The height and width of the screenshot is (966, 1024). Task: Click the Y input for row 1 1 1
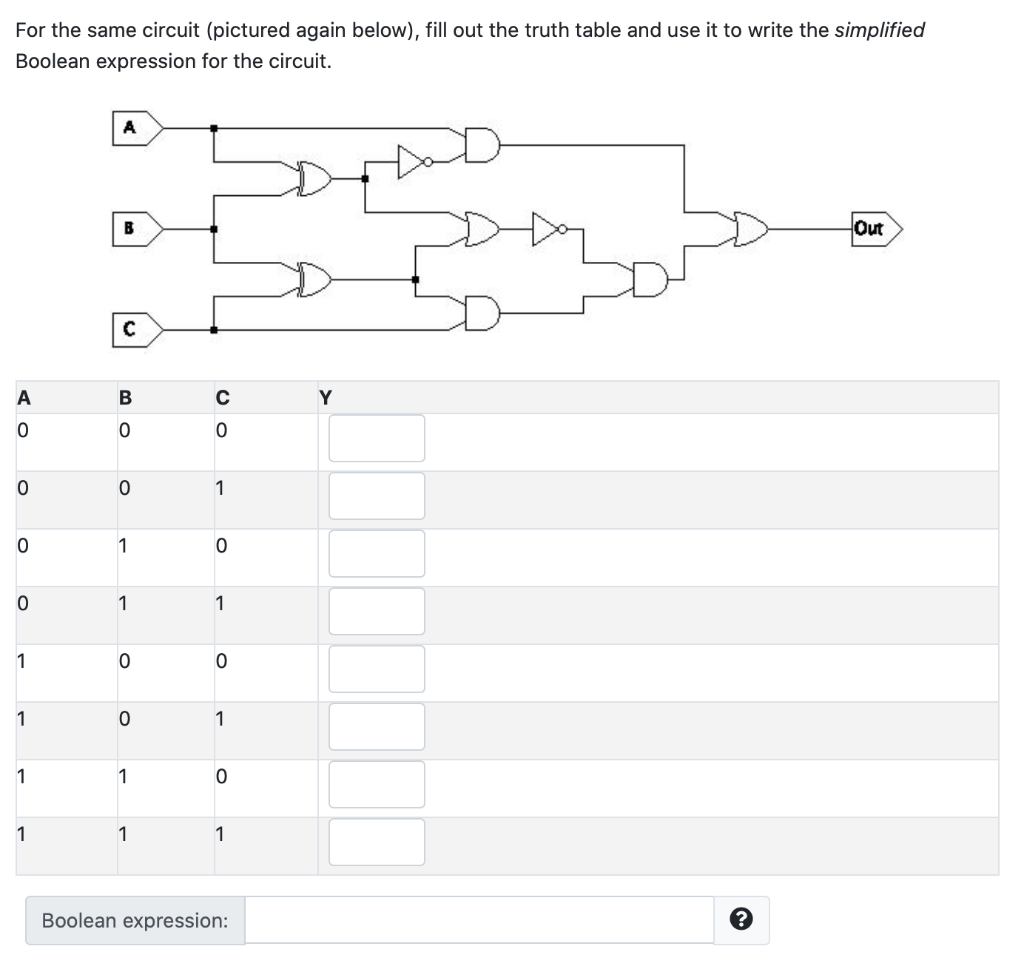pyautogui.click(x=376, y=842)
